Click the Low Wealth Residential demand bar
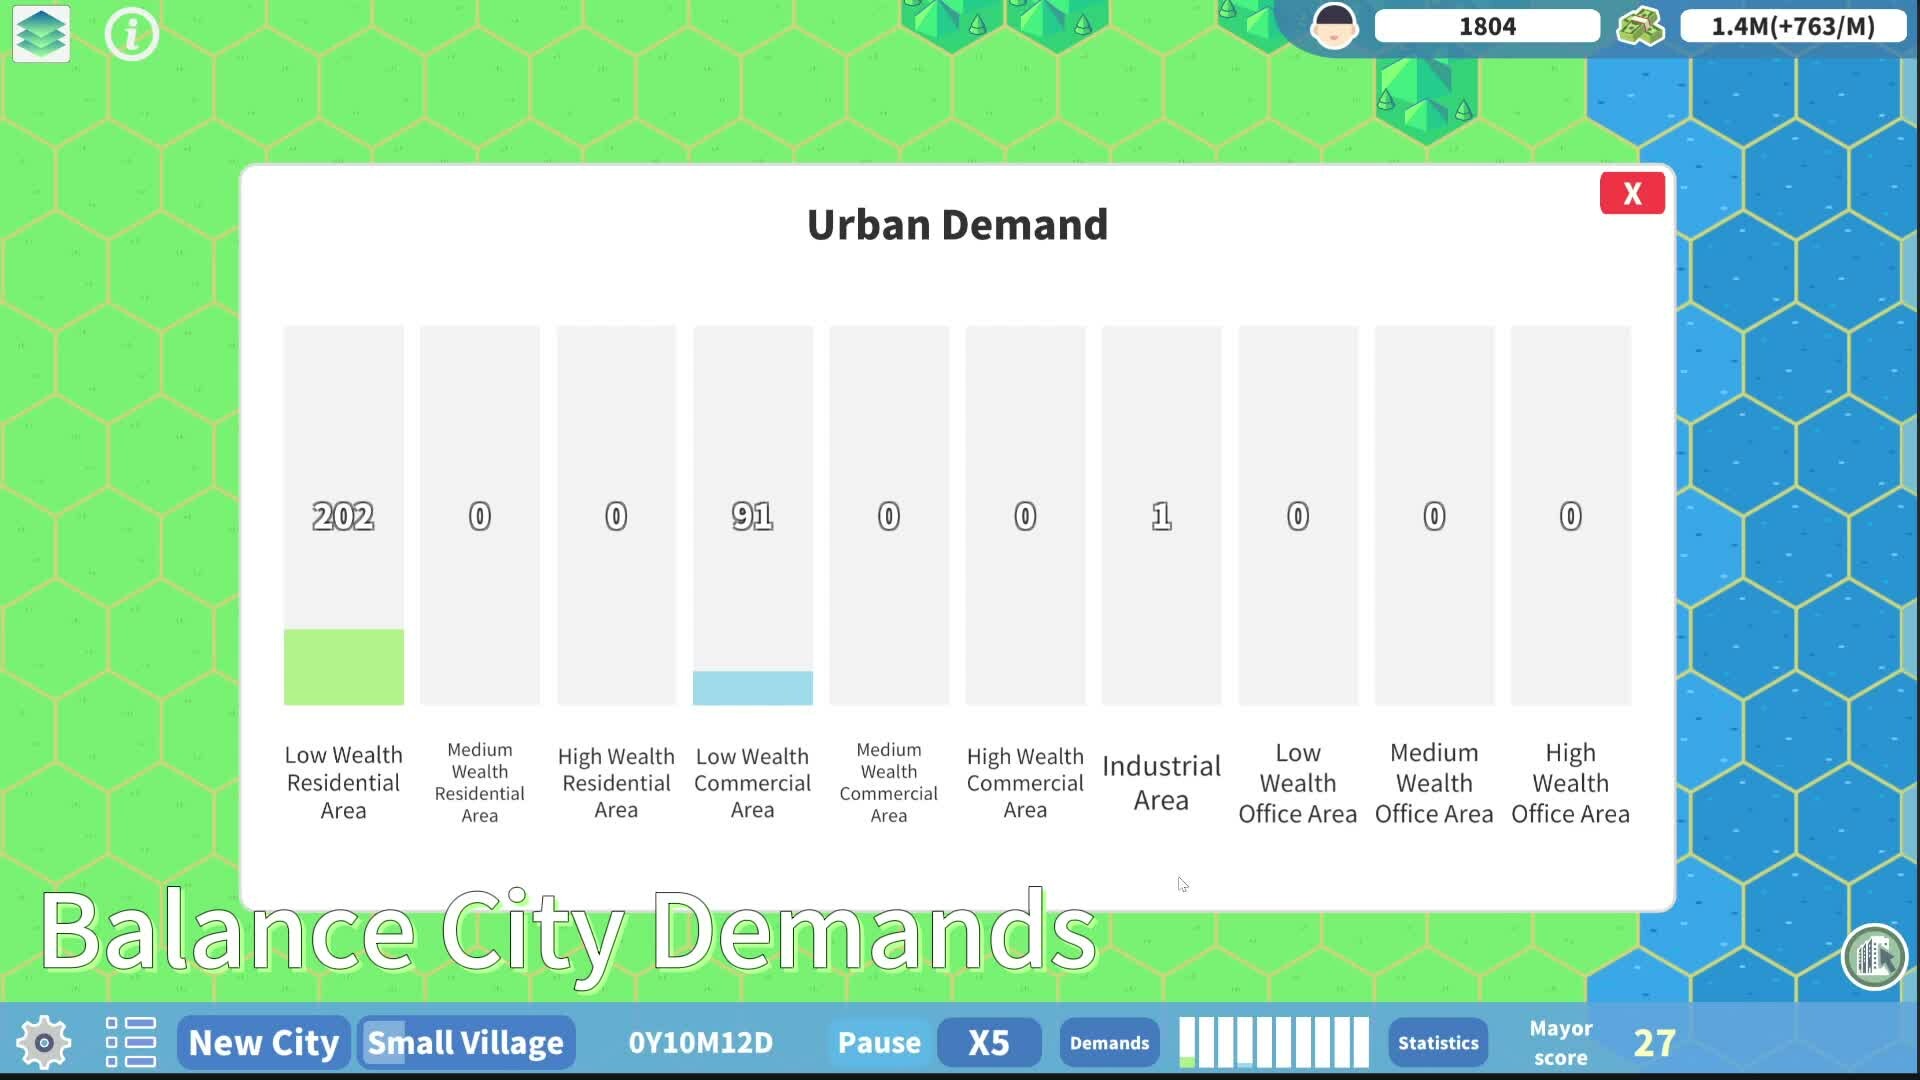 click(x=343, y=666)
